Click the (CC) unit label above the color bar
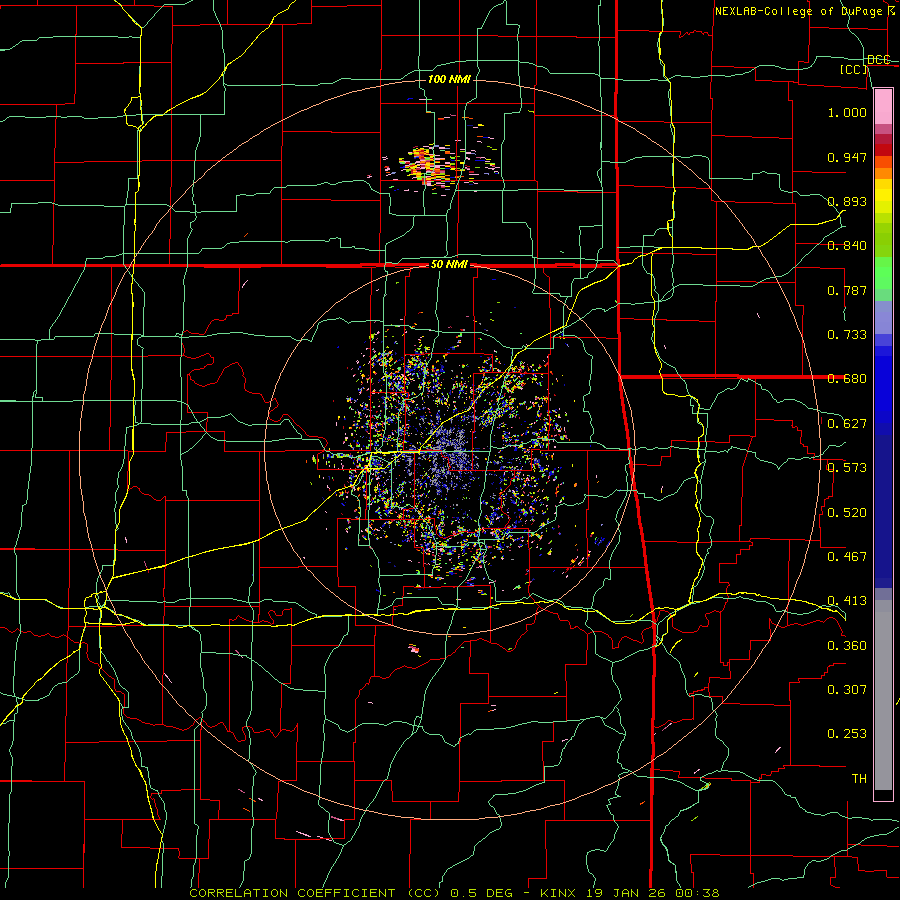The width and height of the screenshot is (900, 900). (854, 69)
